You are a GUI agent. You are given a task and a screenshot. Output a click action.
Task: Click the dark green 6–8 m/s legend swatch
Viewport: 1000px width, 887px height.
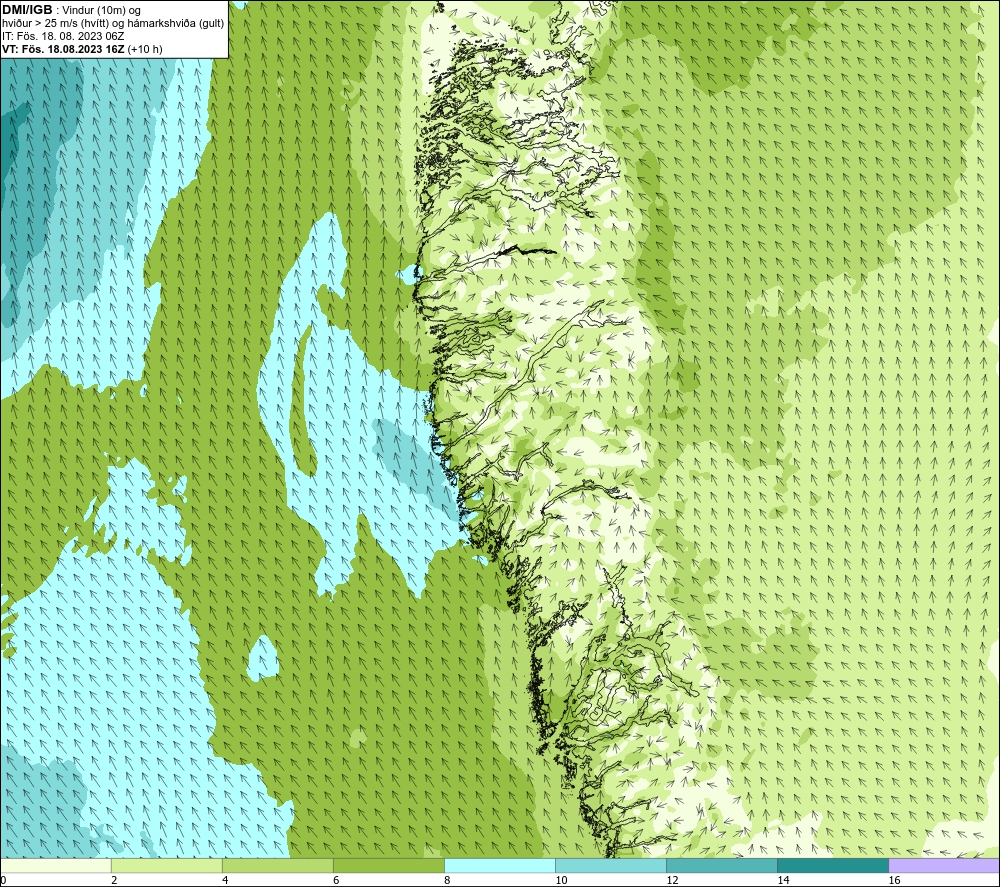388,866
